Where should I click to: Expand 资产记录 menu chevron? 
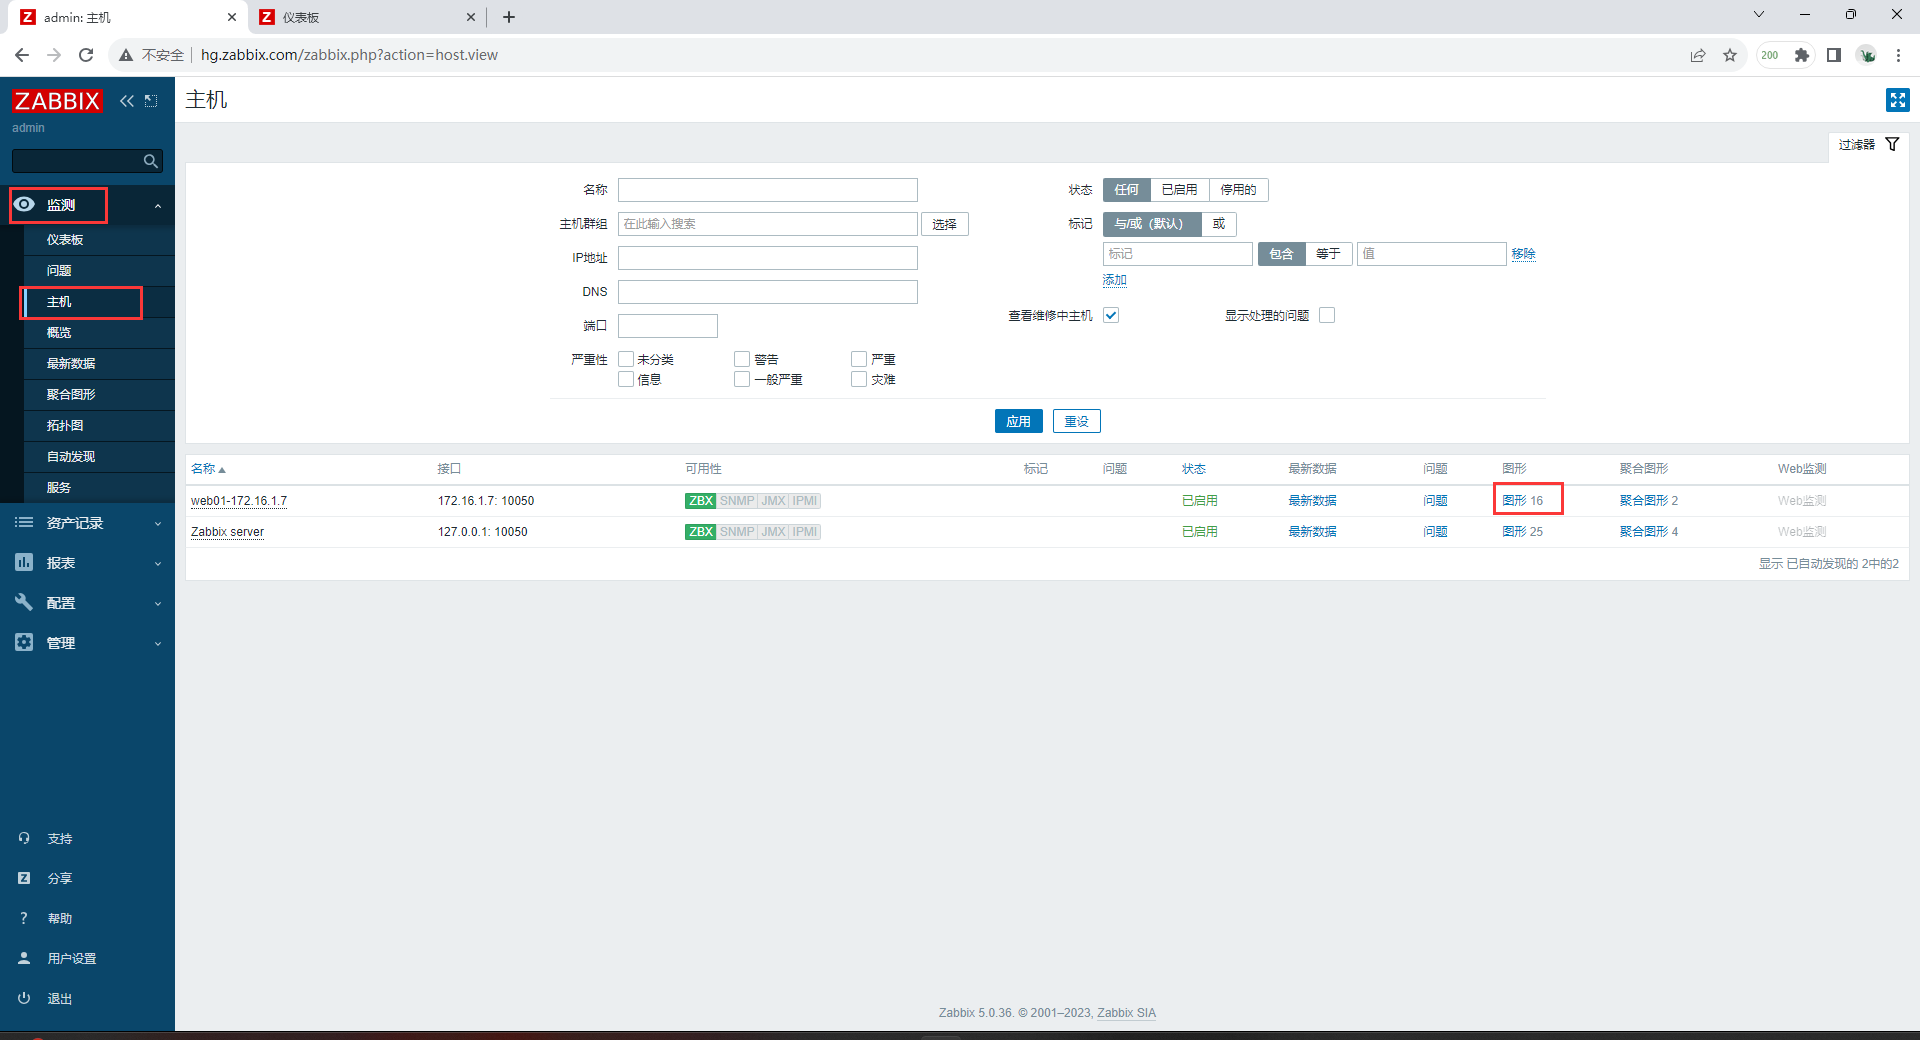(157, 523)
